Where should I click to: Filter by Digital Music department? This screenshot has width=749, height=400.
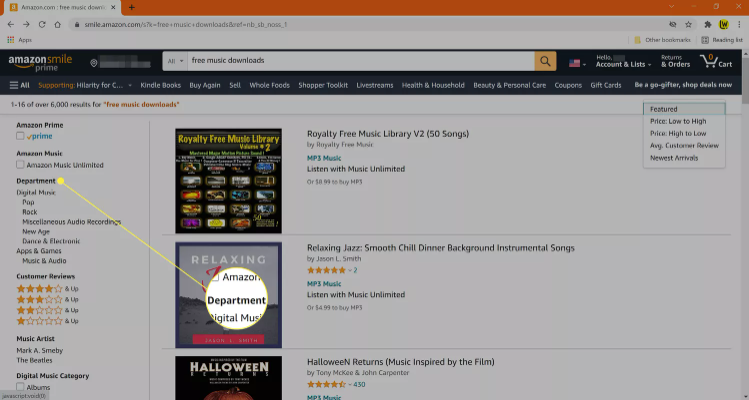(x=36, y=193)
